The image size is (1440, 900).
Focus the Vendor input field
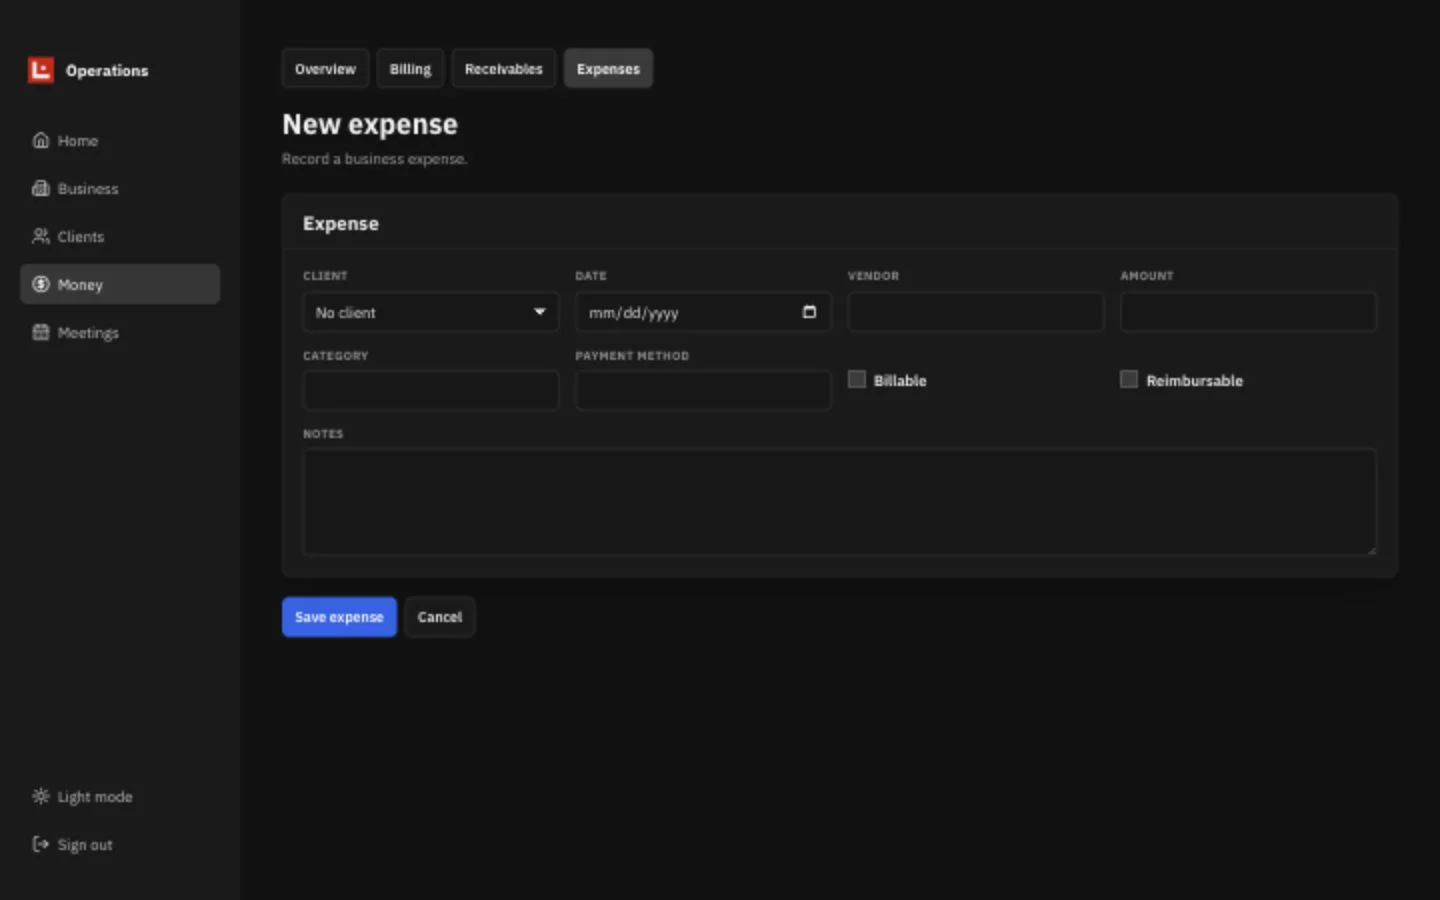click(x=976, y=312)
